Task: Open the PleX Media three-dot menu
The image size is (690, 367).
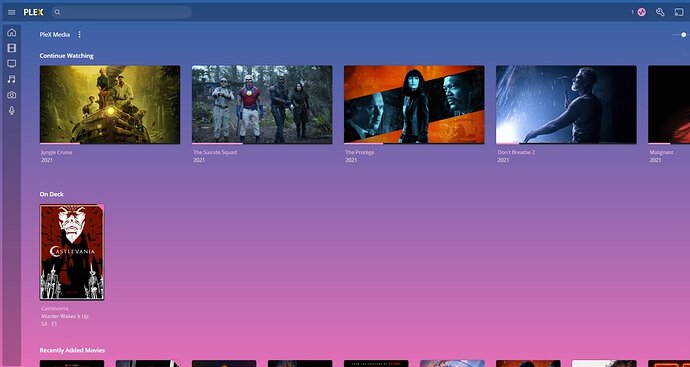Action: click(79, 34)
